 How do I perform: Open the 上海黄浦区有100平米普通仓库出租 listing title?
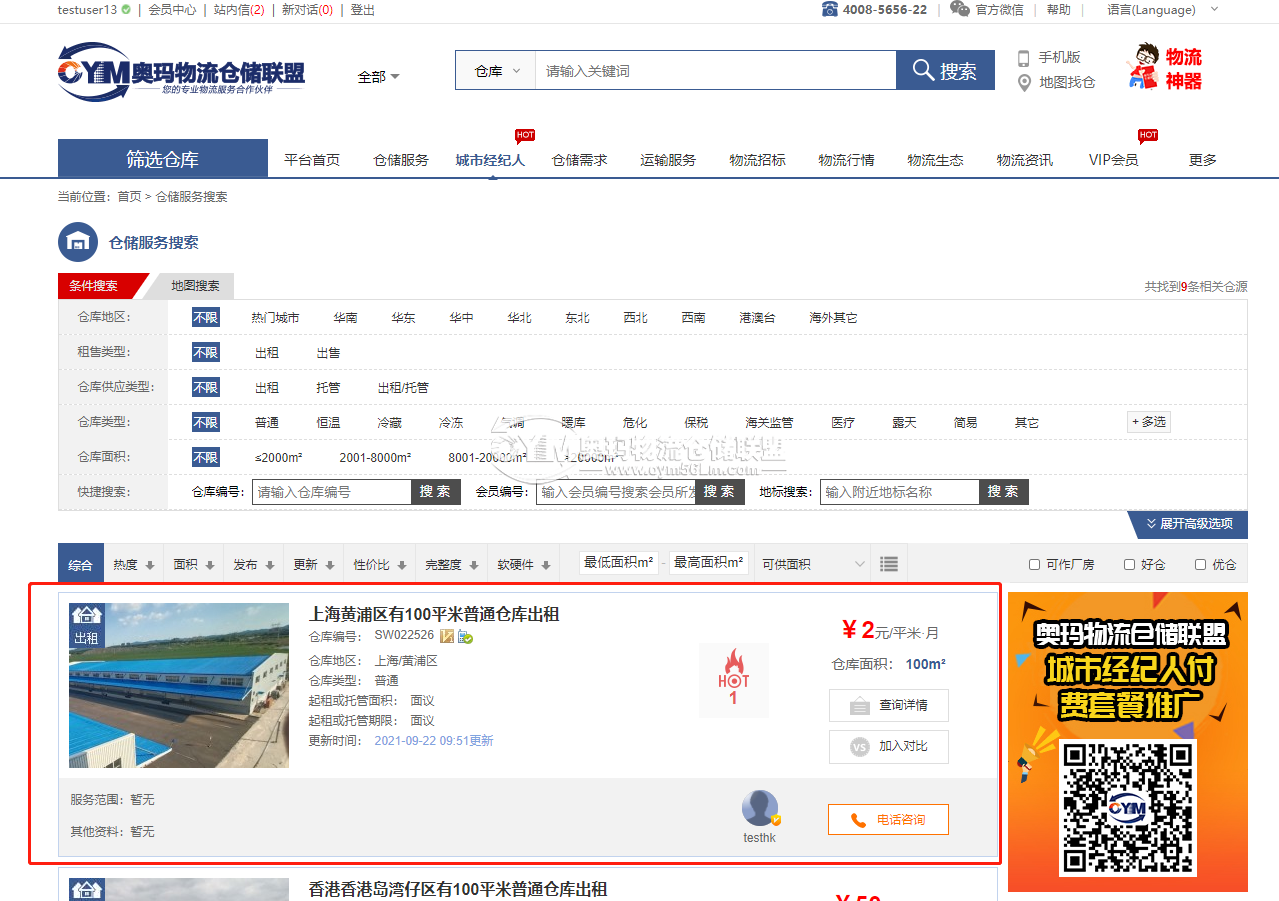pyautogui.click(x=434, y=614)
